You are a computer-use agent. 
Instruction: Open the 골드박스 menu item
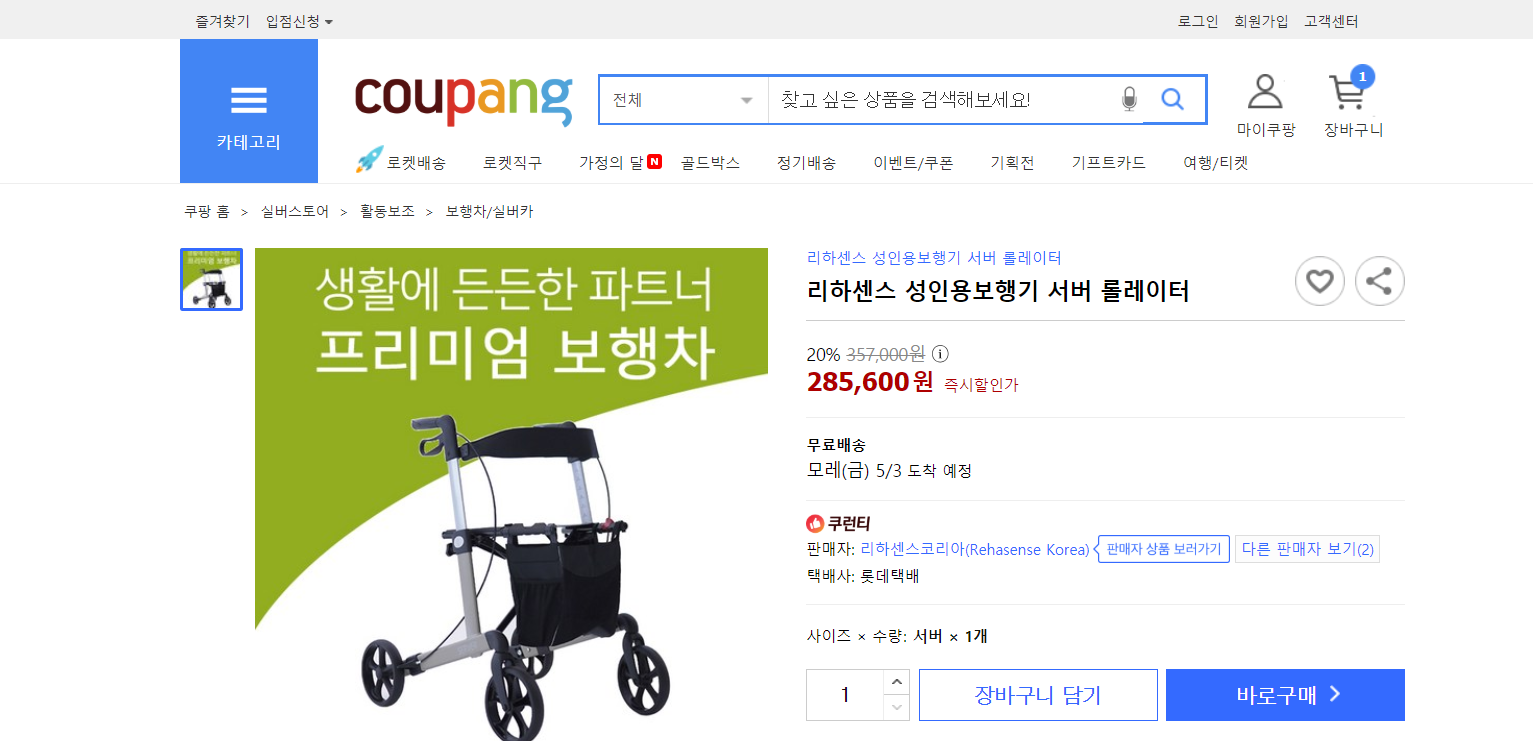coord(710,162)
